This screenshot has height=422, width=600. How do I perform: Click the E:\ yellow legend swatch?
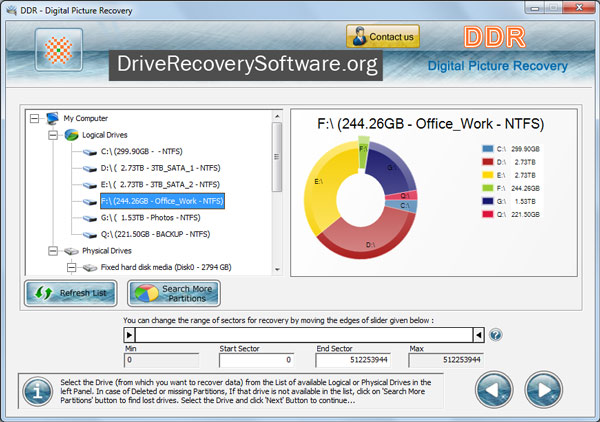pos(488,175)
